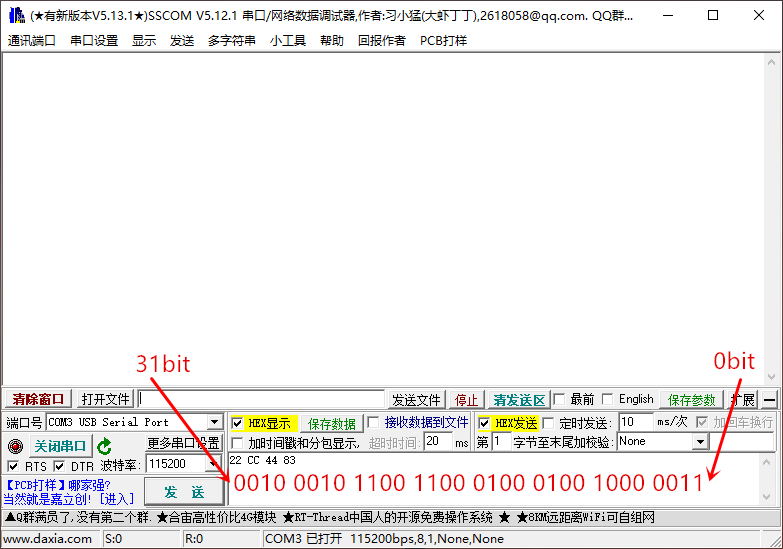The width and height of the screenshot is (783, 549).
Task: Open the 小工具 menu
Action: (287, 41)
